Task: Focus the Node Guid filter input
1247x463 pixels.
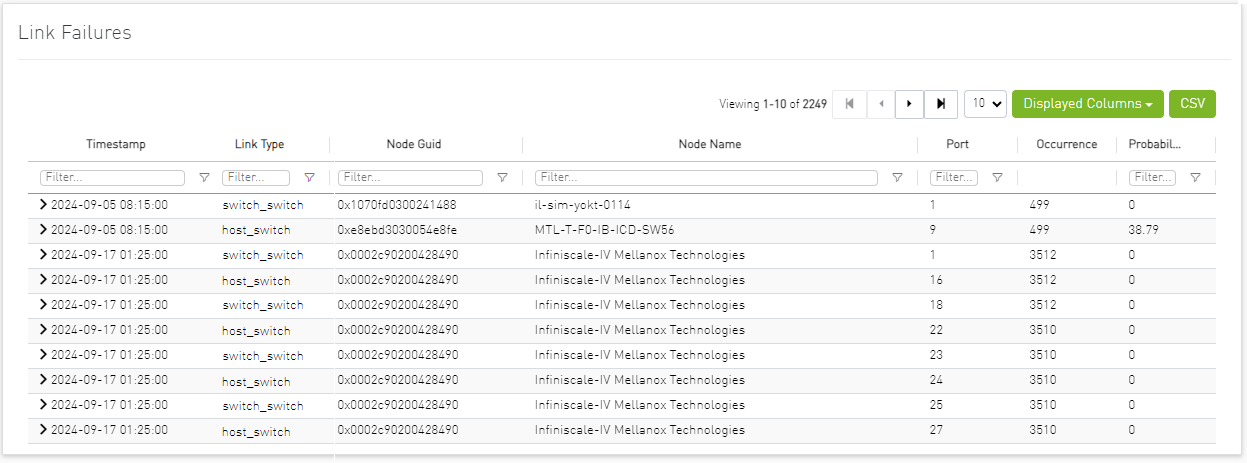Action: tap(410, 178)
